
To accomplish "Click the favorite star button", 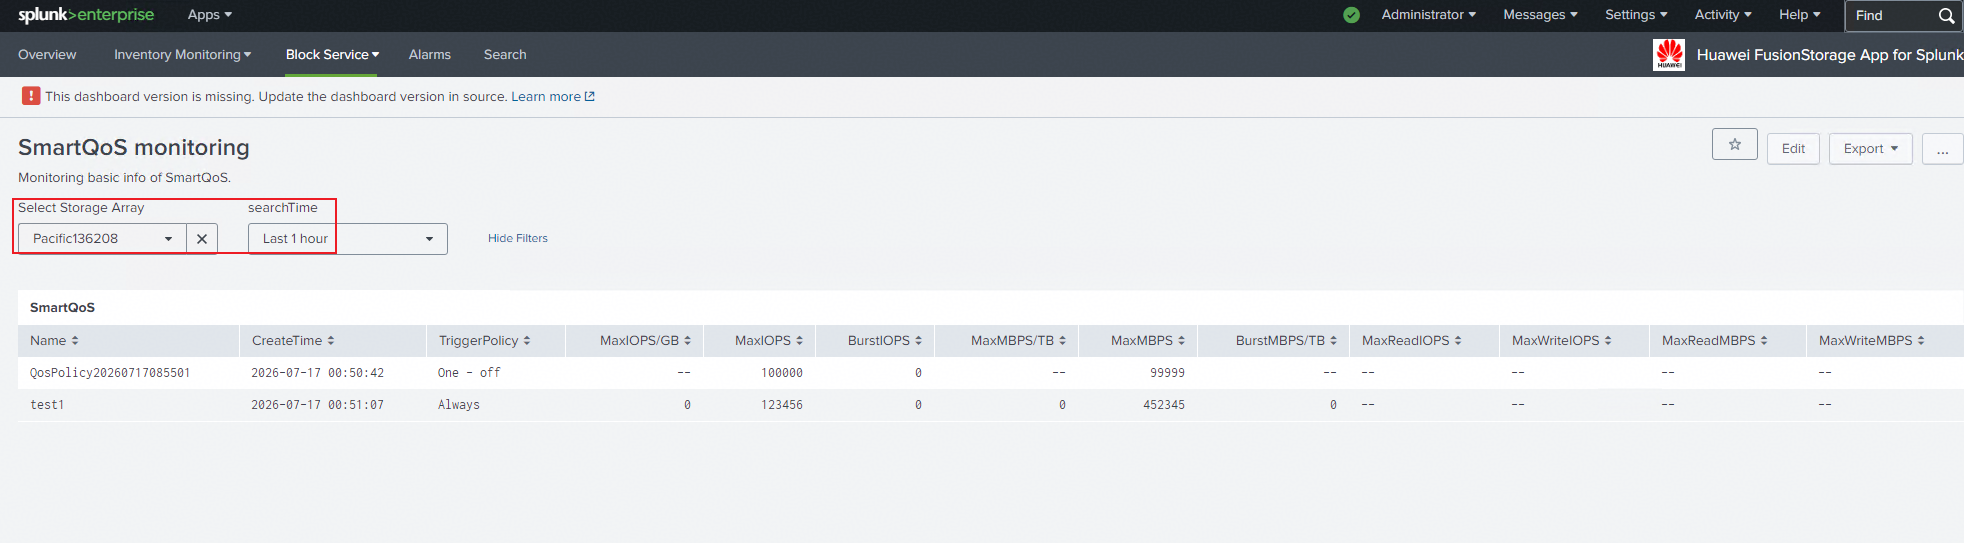I will click(1735, 145).
